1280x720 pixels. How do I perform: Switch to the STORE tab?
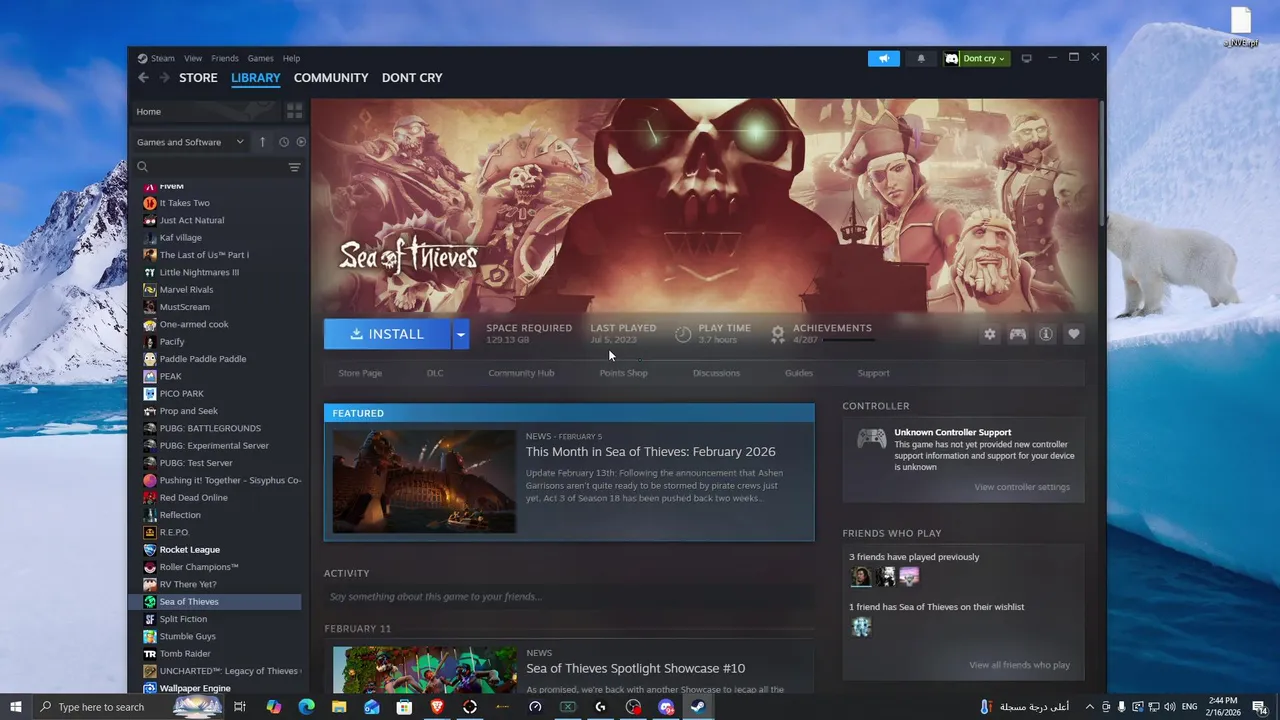(x=198, y=78)
